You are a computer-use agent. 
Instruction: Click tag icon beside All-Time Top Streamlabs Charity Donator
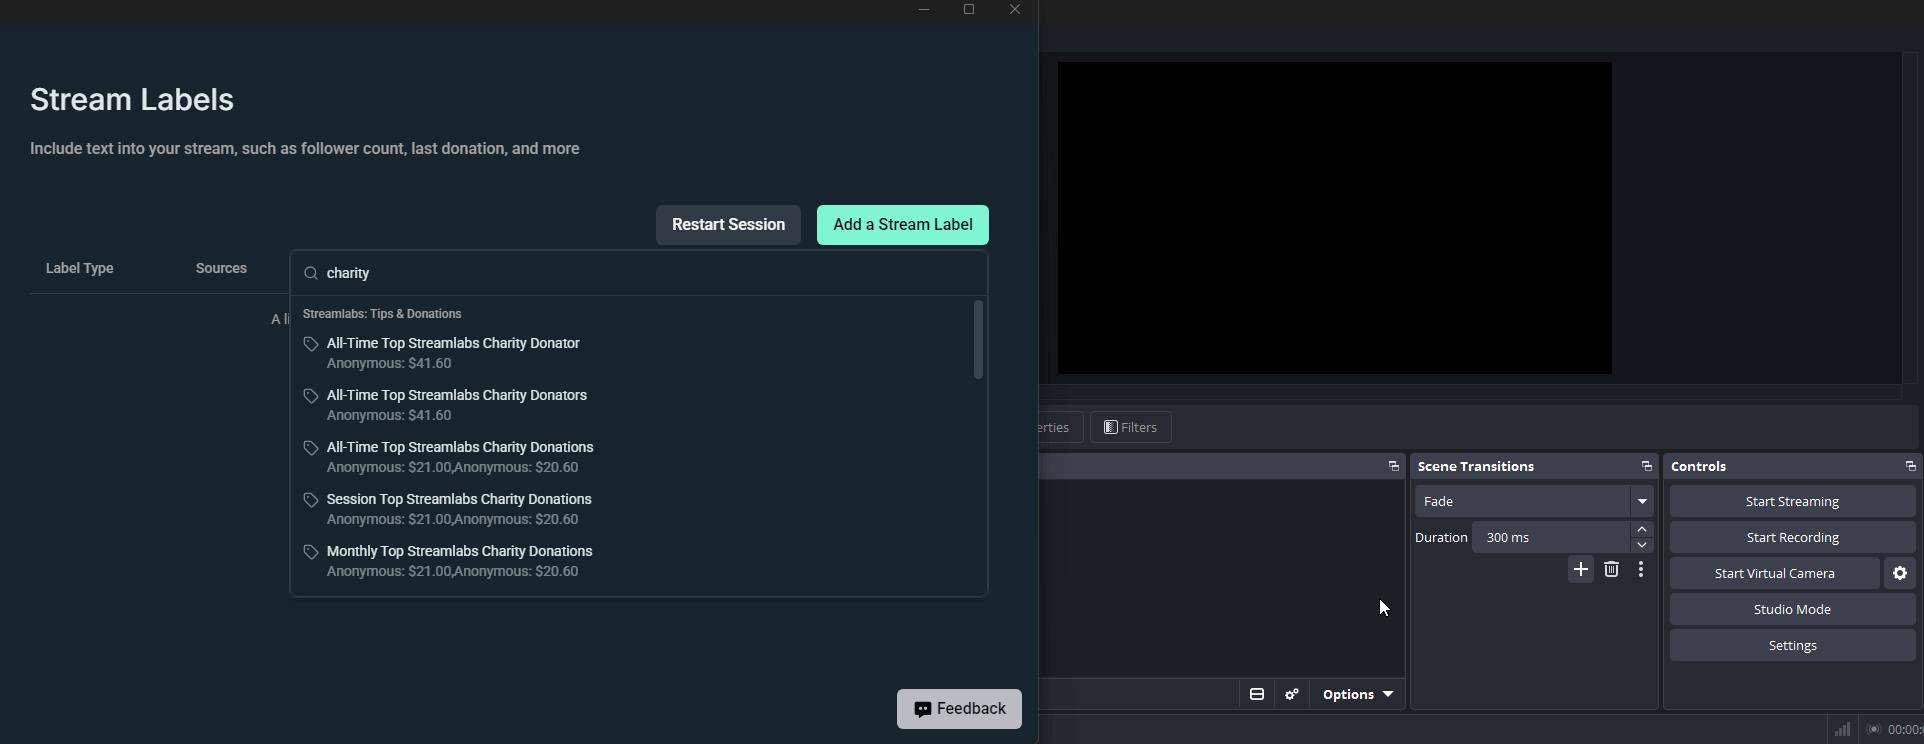click(x=311, y=344)
